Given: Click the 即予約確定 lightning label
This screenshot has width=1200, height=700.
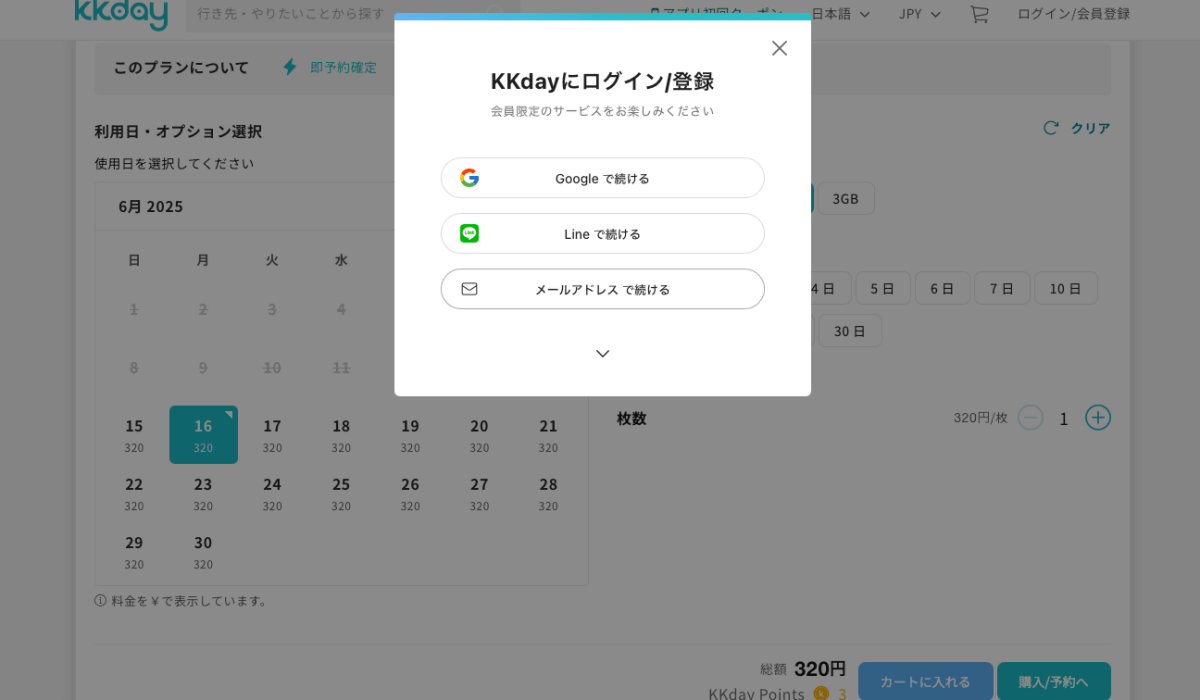Looking at the screenshot, I should coord(343,68).
